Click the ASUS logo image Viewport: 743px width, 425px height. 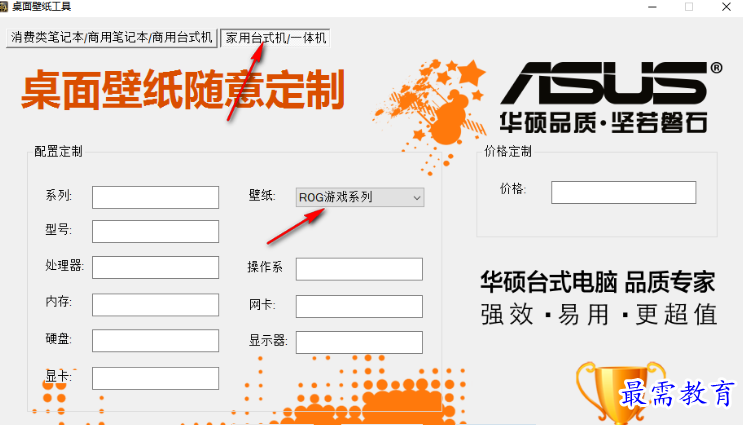(611, 83)
